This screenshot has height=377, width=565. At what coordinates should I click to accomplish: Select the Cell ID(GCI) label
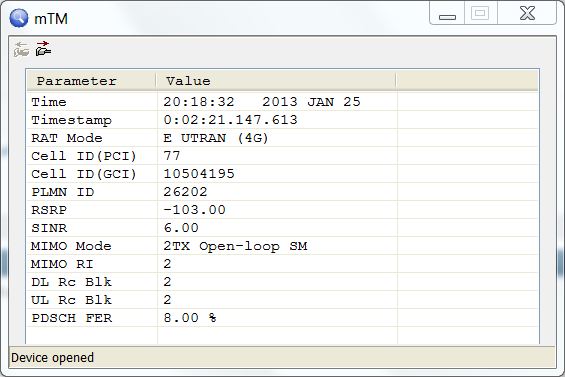click(84, 174)
